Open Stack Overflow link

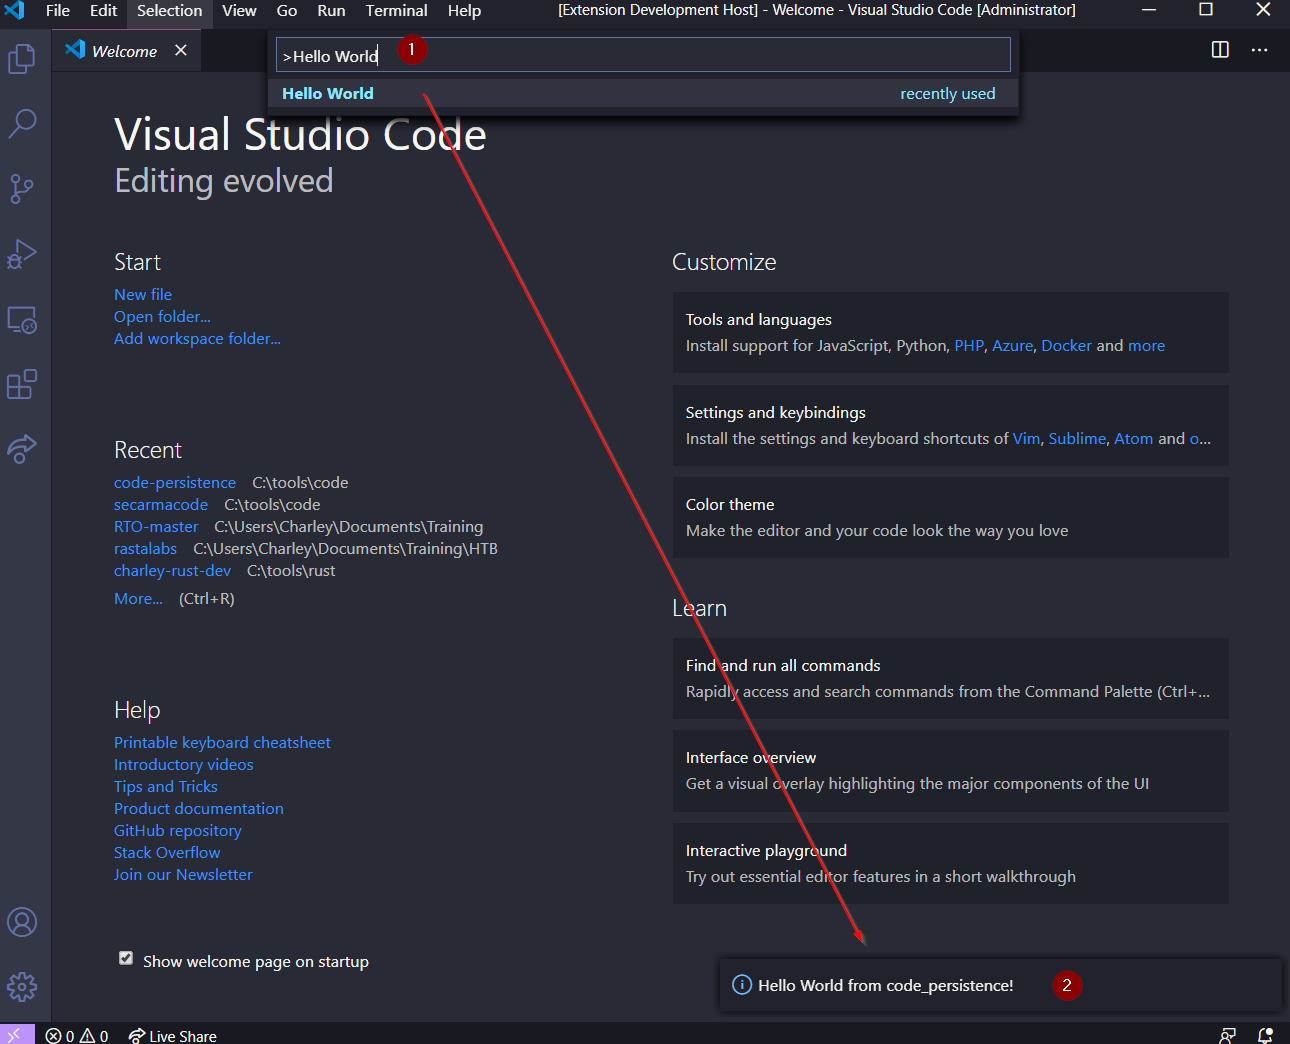pos(167,853)
